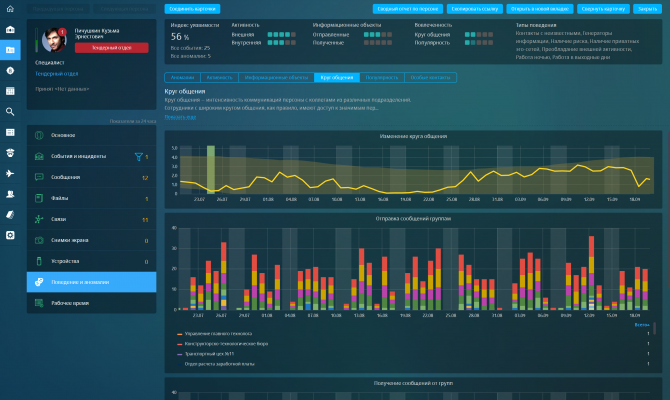Click the Отправка сообщений группам chart title
Viewport: 670px width, 400px height.
coord(413,218)
